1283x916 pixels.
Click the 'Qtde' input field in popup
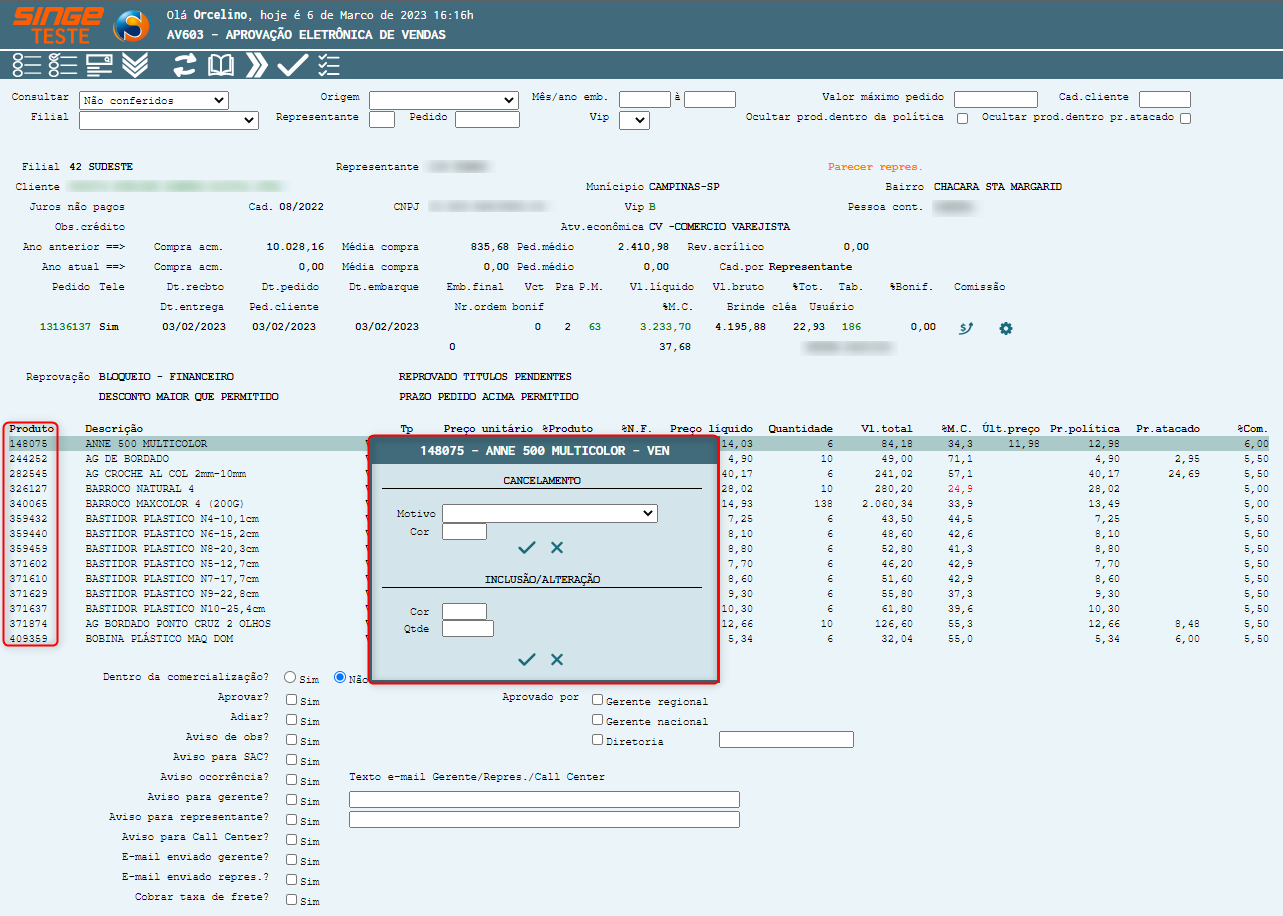click(468, 629)
